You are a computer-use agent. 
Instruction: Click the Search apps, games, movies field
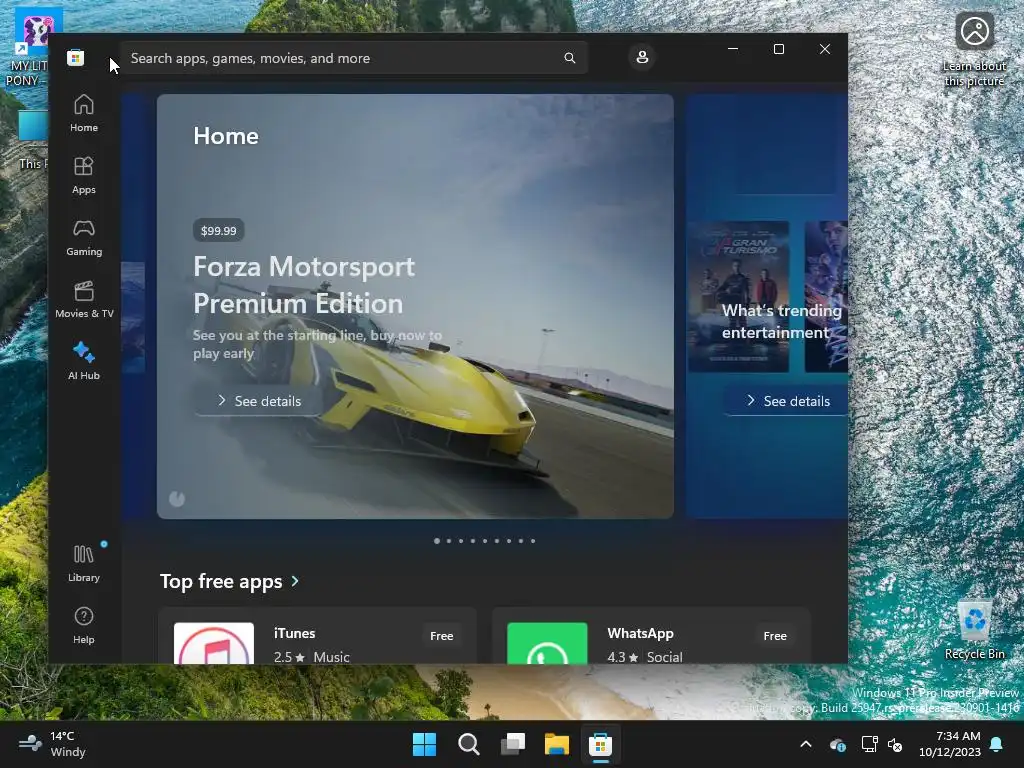click(353, 58)
